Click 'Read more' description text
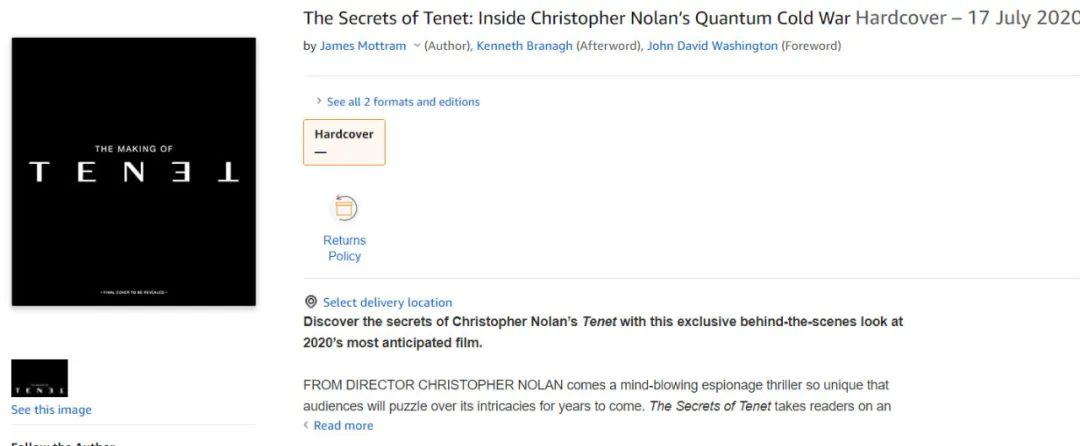Screen dimensions: 1080x446 click(x=343, y=425)
